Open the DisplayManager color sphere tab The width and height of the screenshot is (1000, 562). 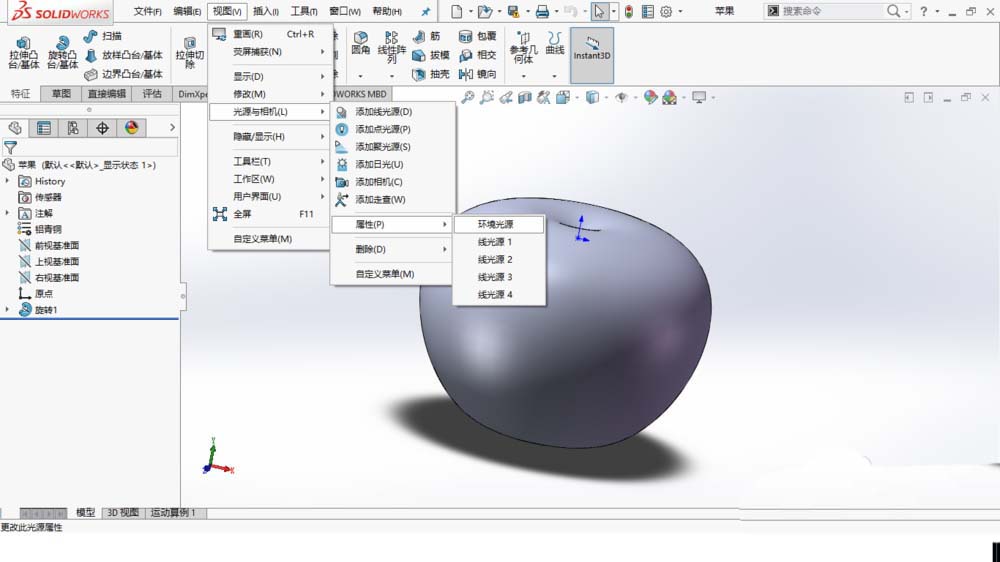click(132, 128)
